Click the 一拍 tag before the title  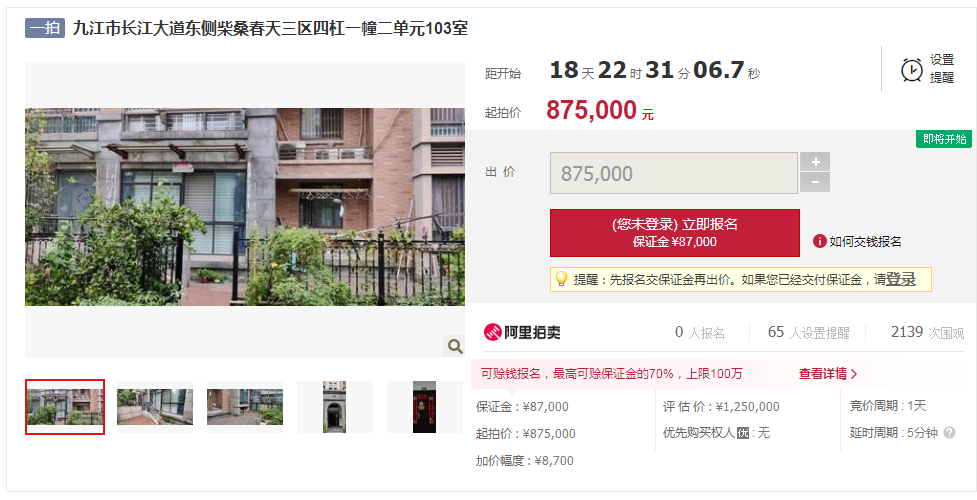45,28
